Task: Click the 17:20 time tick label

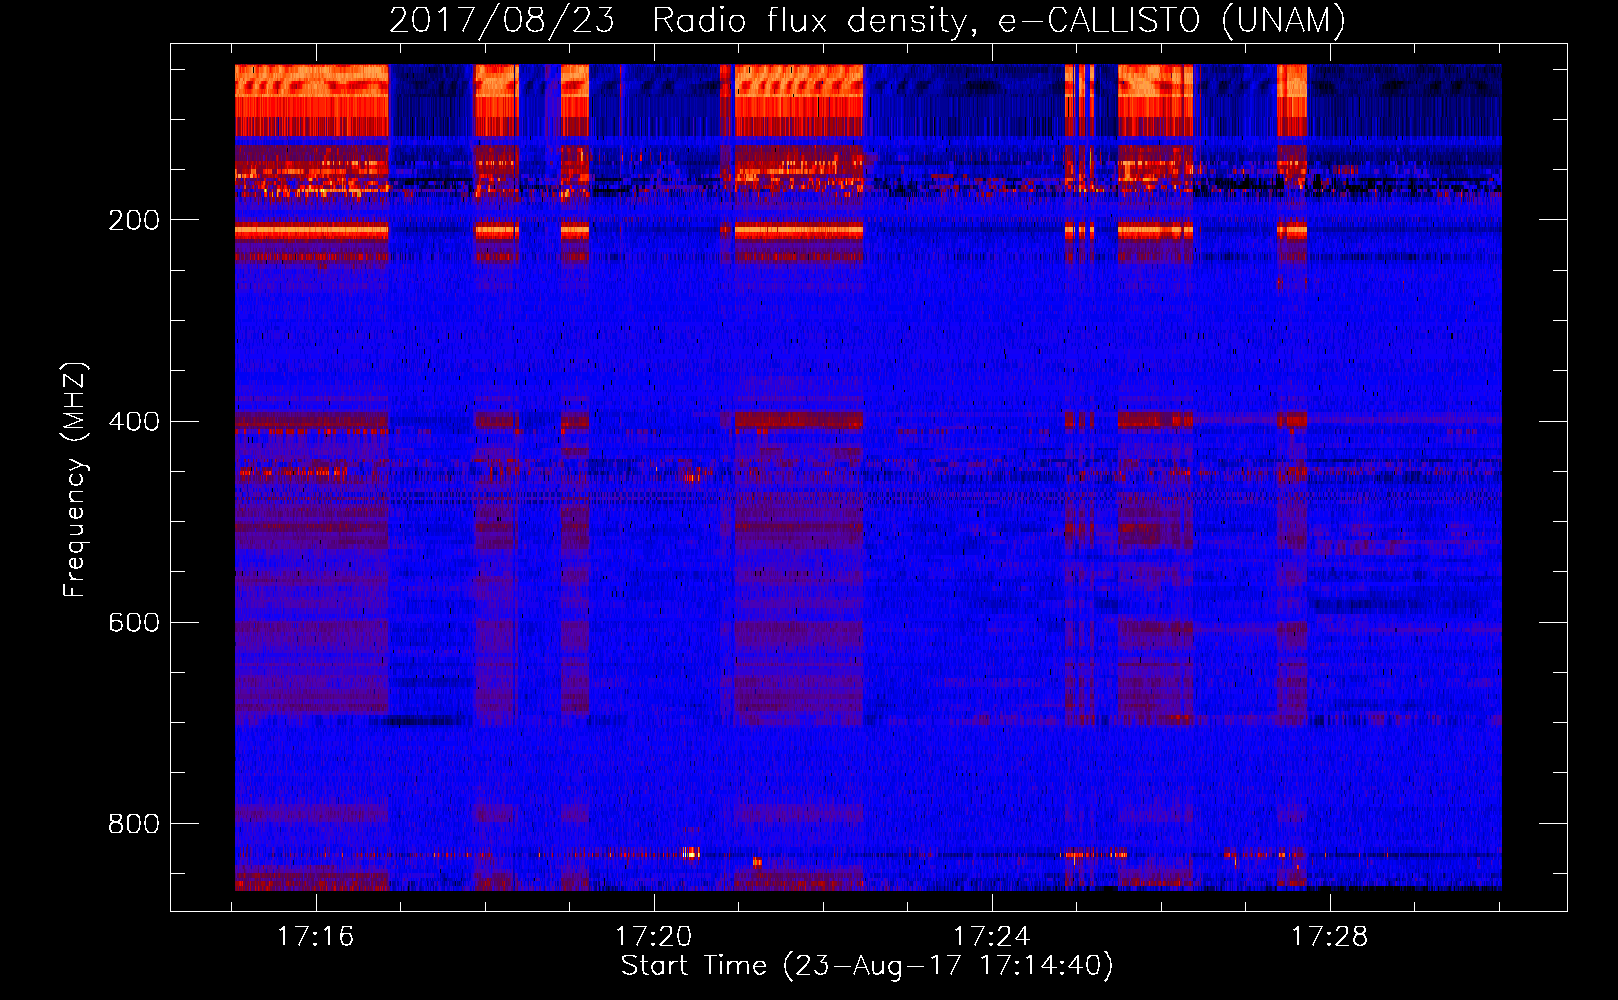Action: [654, 937]
